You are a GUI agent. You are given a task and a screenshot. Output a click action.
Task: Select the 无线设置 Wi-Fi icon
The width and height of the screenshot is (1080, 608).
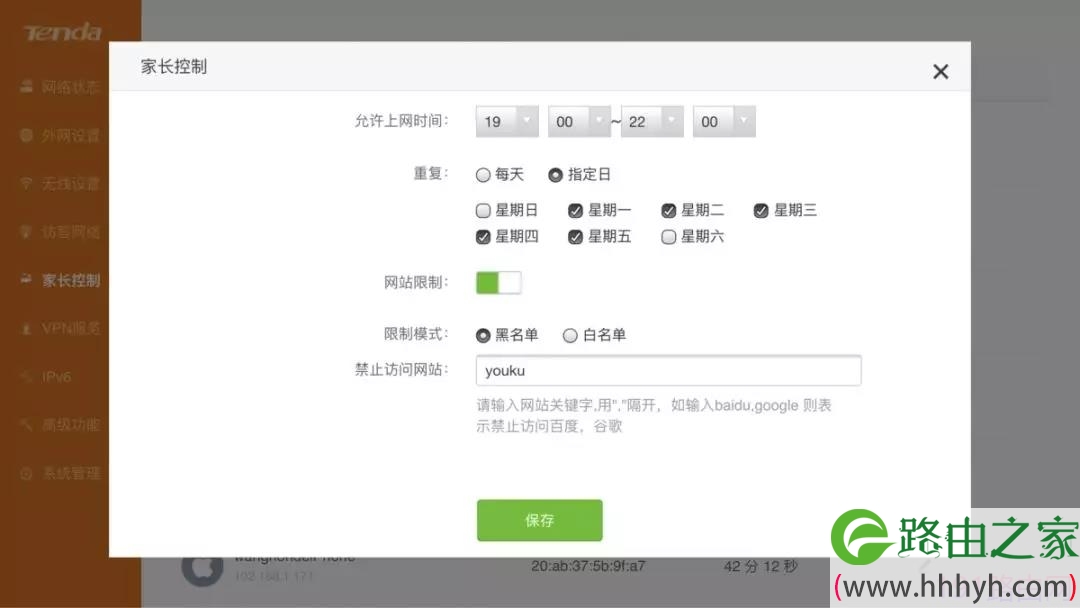click(27, 183)
